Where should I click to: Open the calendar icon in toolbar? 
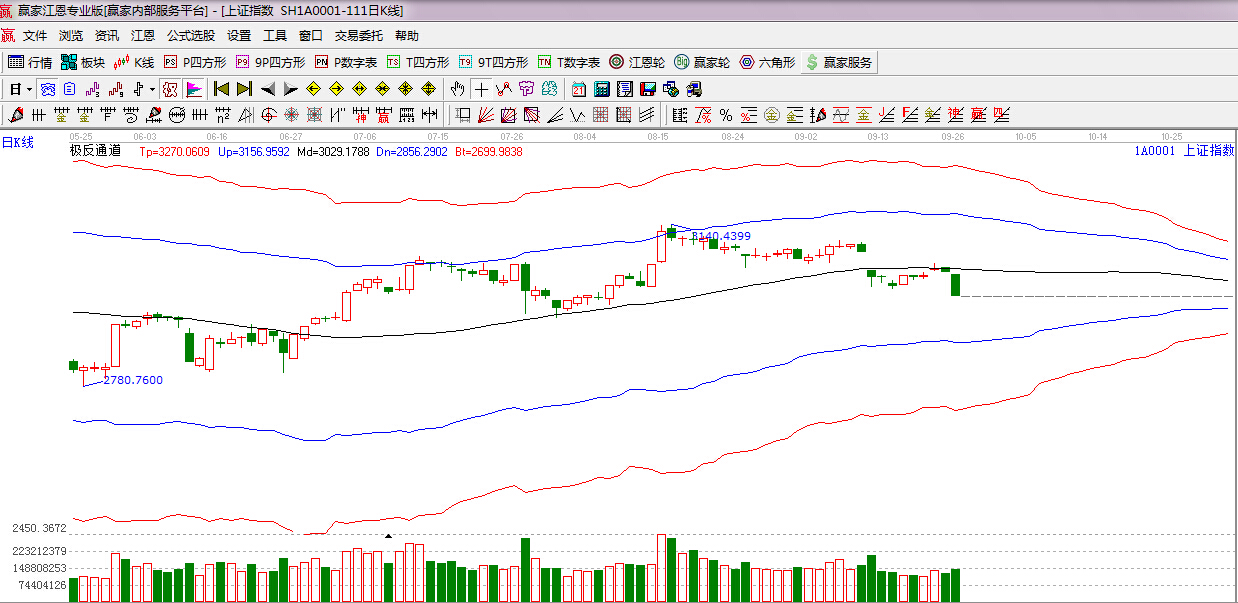coord(579,89)
